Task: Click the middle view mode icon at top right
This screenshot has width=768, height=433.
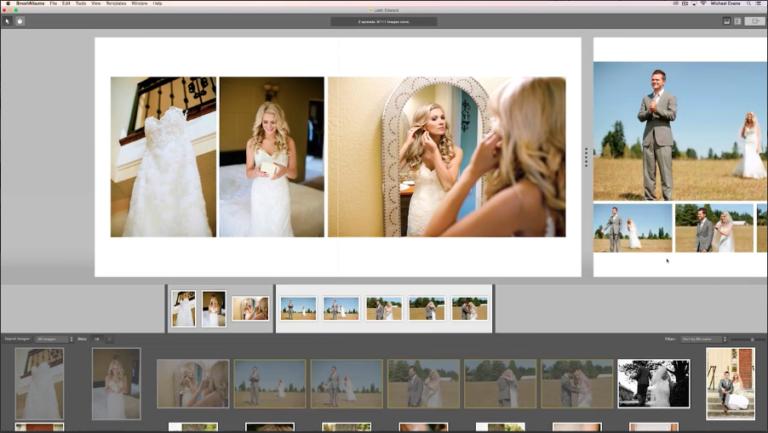Action: 738,21
